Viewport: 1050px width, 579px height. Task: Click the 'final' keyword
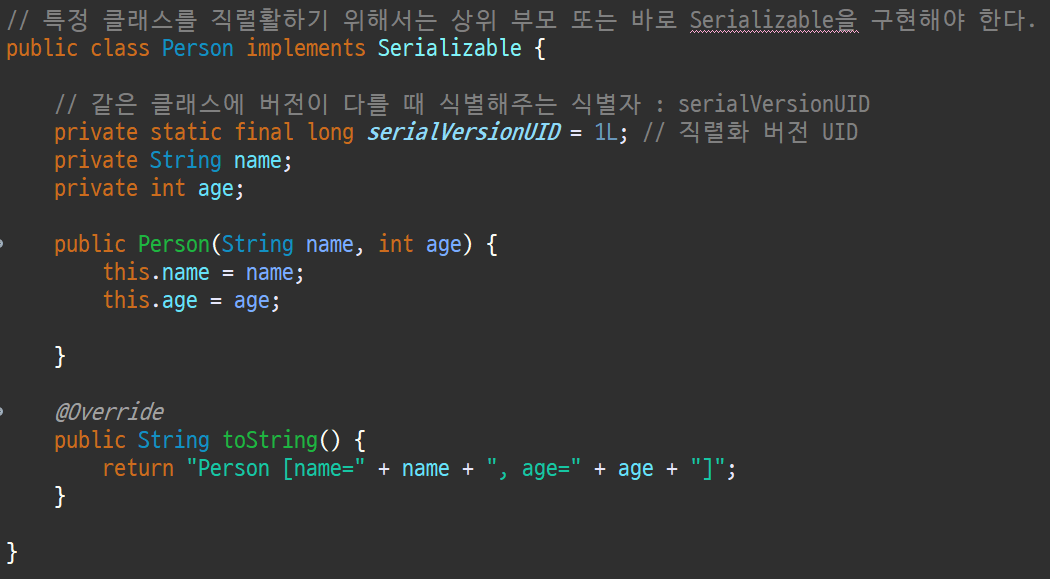coord(264,132)
